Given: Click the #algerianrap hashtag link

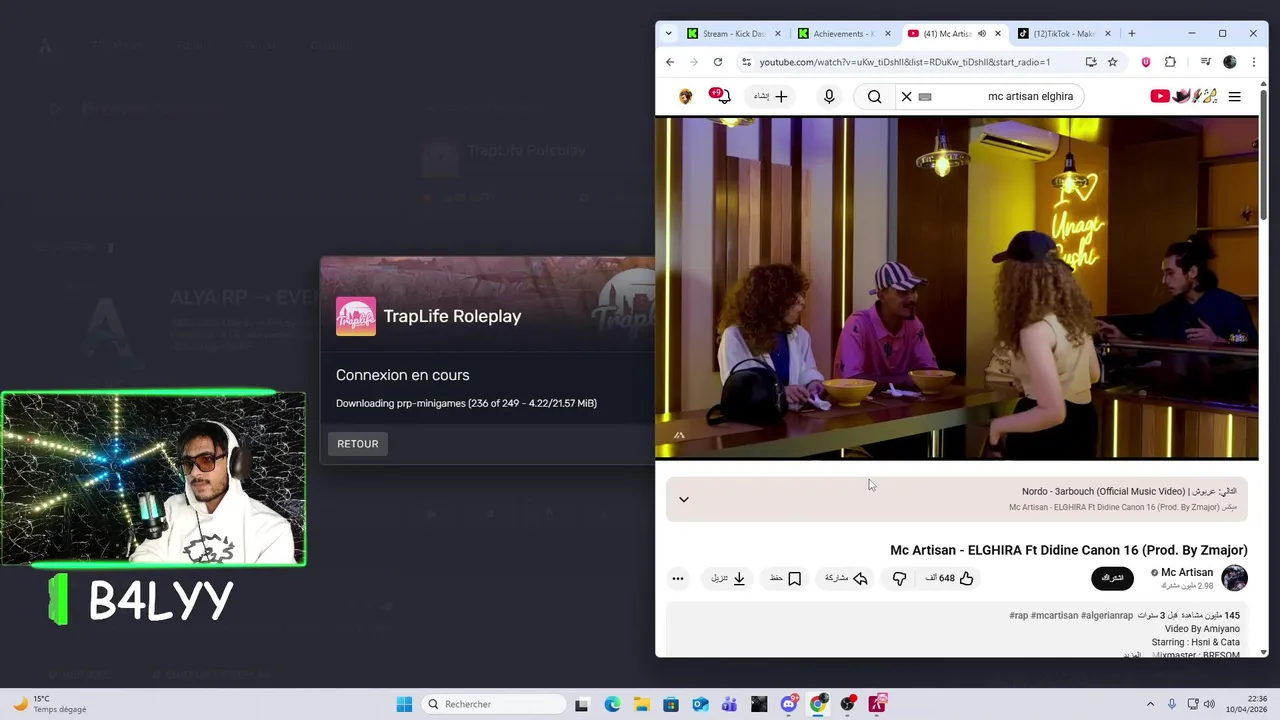Looking at the screenshot, I should point(1106,616).
